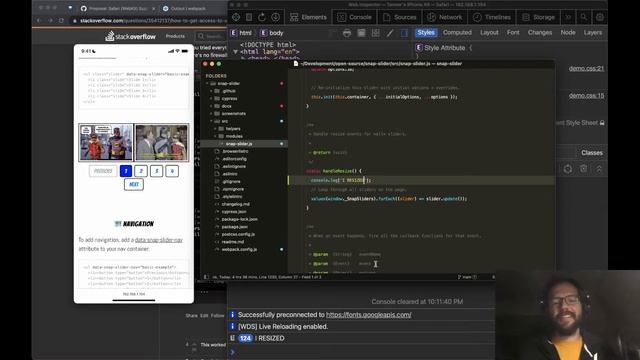Open the Sources tab in Web Inspector
The image size is (640, 360).
399,17
